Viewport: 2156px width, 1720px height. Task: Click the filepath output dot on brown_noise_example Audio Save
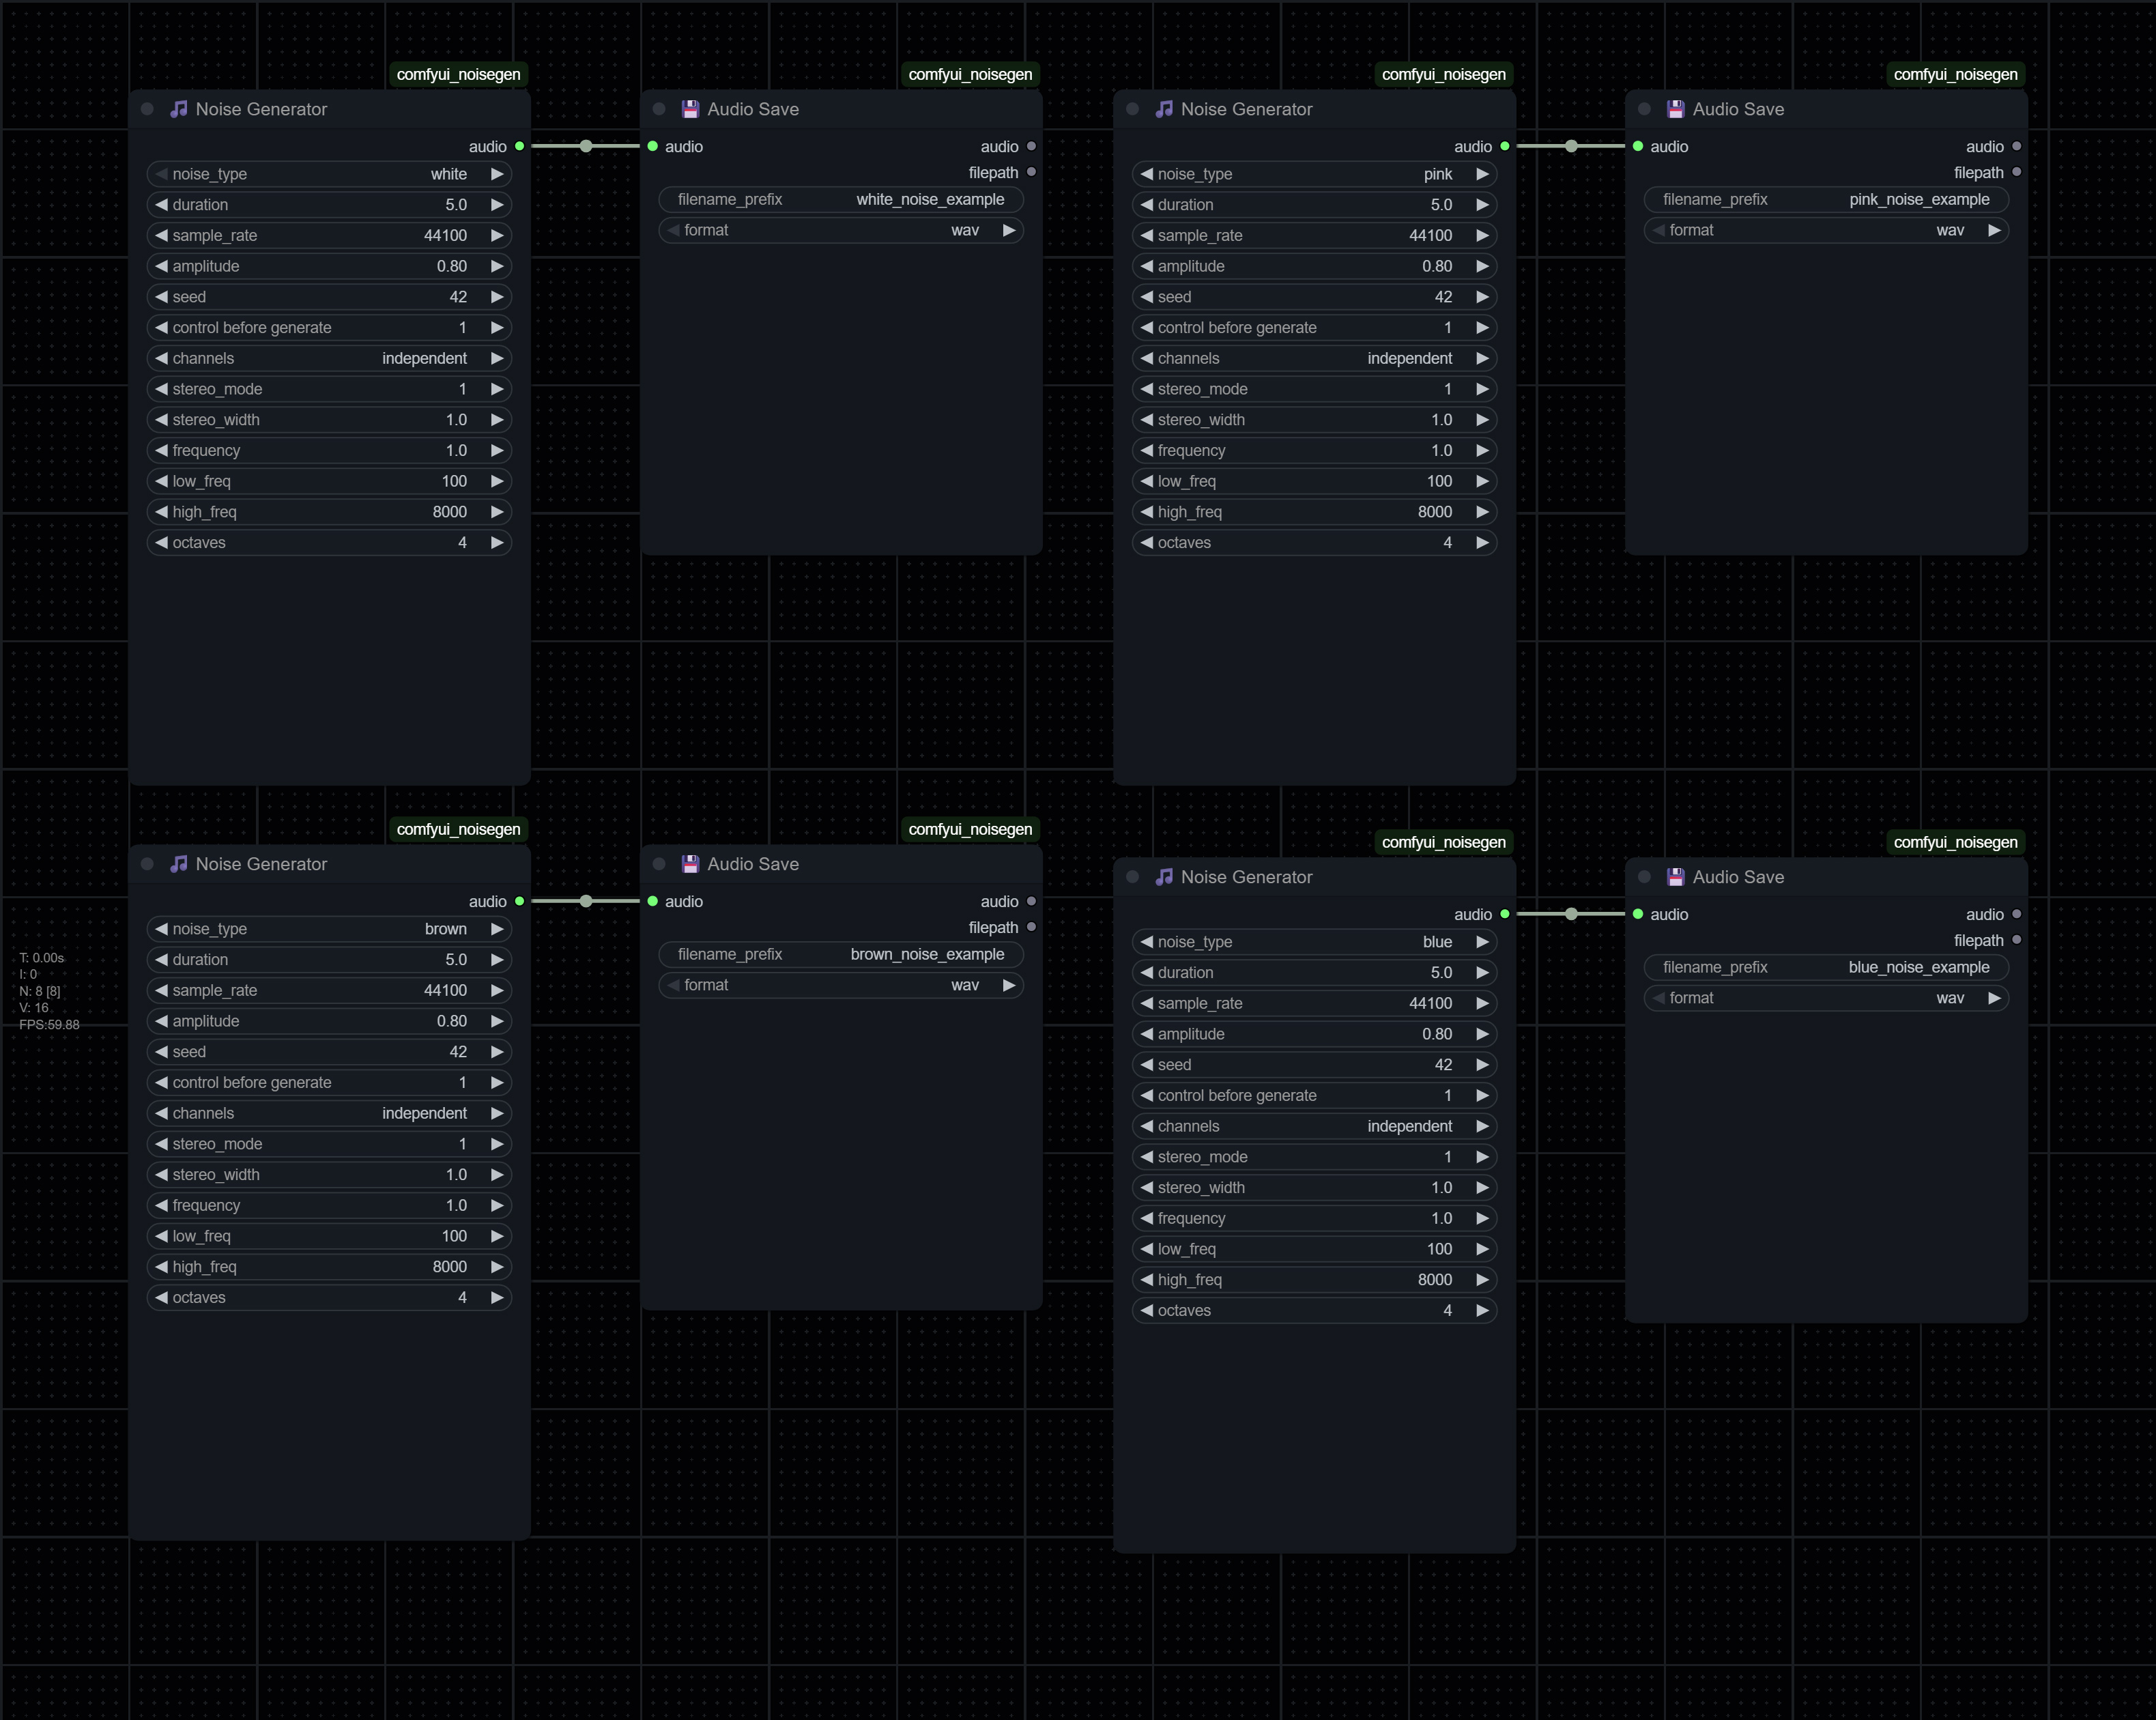pyautogui.click(x=1031, y=927)
